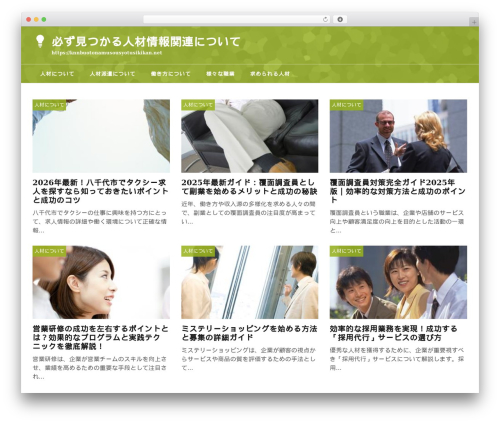The width and height of the screenshot is (500, 423).
Task: Focus the browser address bar
Action: 237,19
